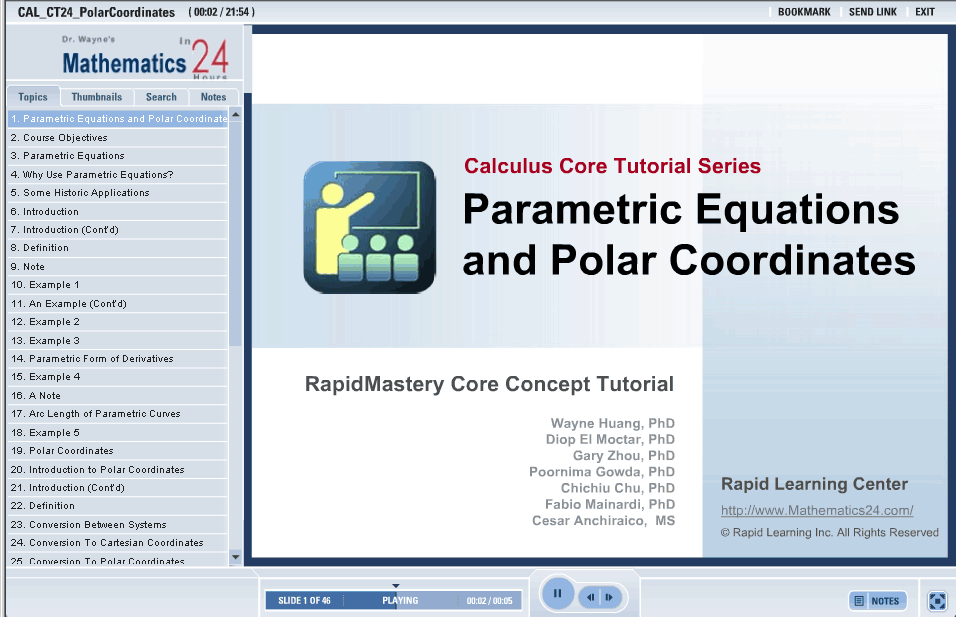Open topic Why Use Parametric Equations?
956x617 pixels.
[118, 174]
